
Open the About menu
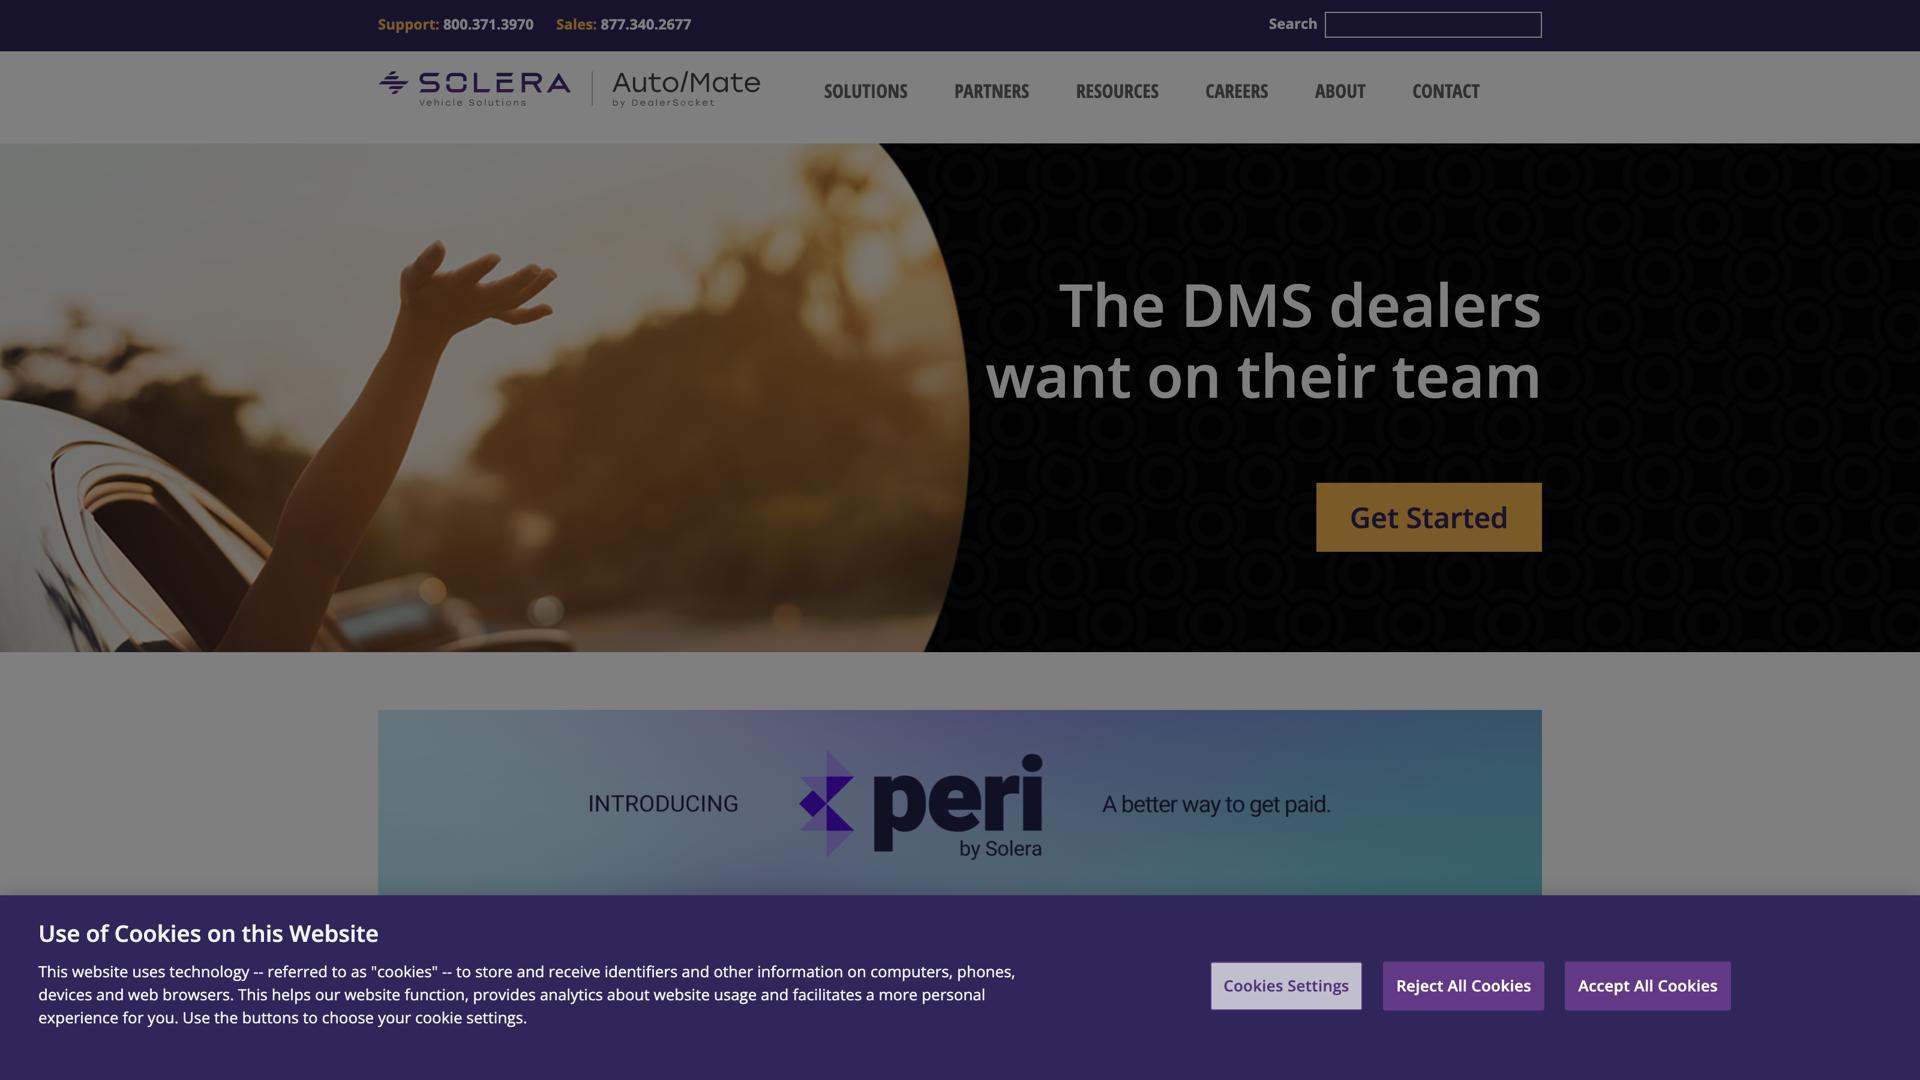tap(1339, 91)
